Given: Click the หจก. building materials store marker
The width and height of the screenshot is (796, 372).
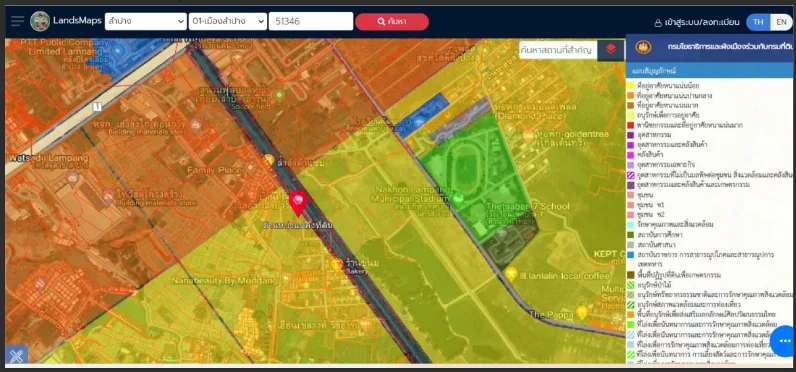Looking at the screenshot, I should coord(195,125).
